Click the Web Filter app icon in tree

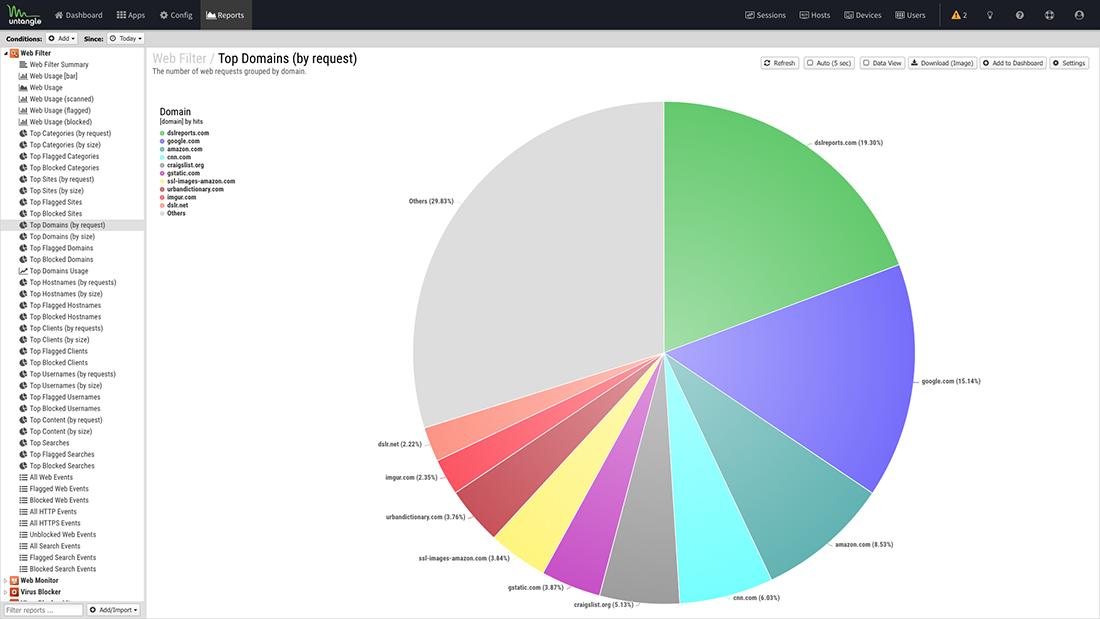pyautogui.click(x=14, y=53)
